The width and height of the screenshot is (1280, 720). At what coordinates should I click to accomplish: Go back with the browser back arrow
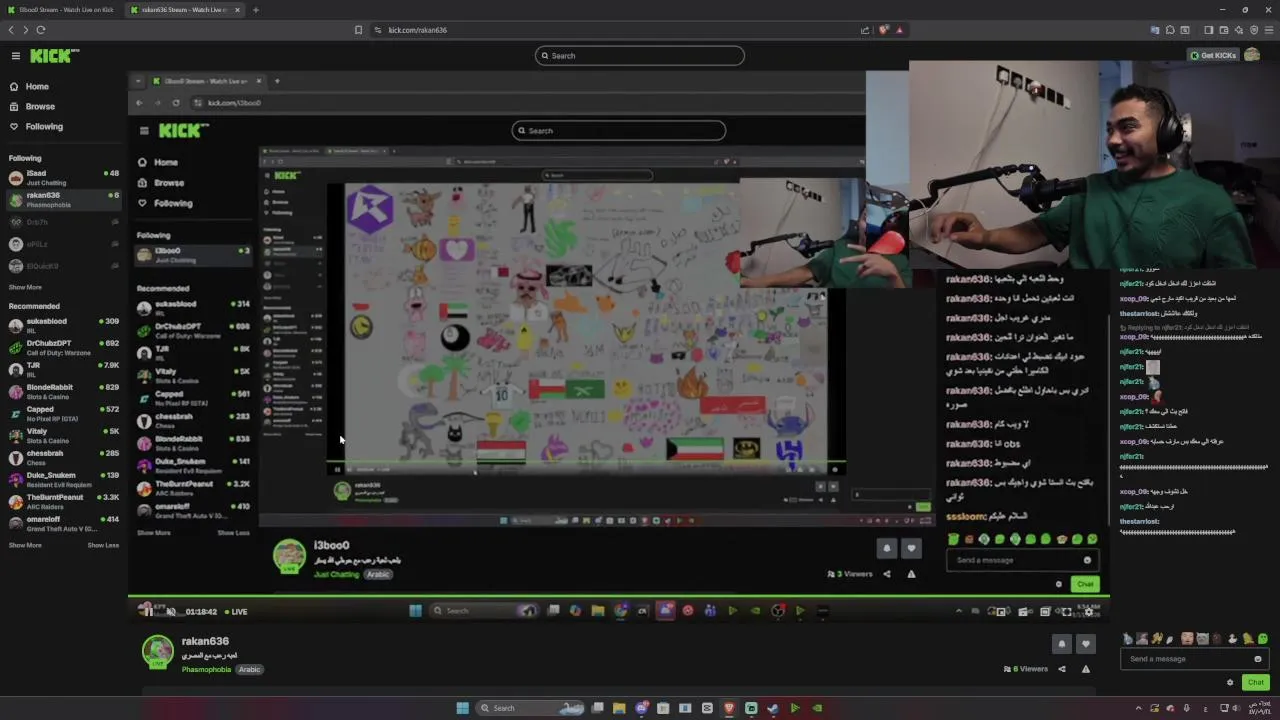(x=12, y=30)
